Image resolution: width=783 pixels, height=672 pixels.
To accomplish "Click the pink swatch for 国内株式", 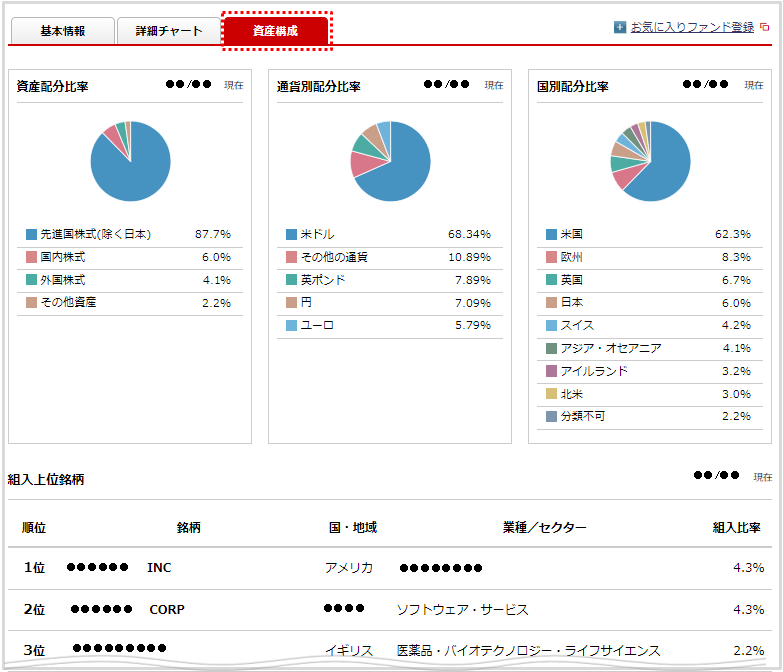I will 31,257.
